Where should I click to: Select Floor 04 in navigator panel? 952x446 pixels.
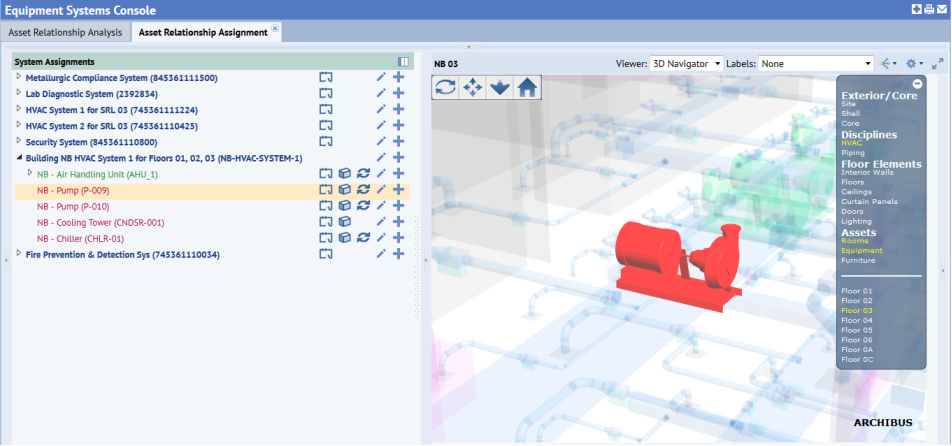coord(858,320)
